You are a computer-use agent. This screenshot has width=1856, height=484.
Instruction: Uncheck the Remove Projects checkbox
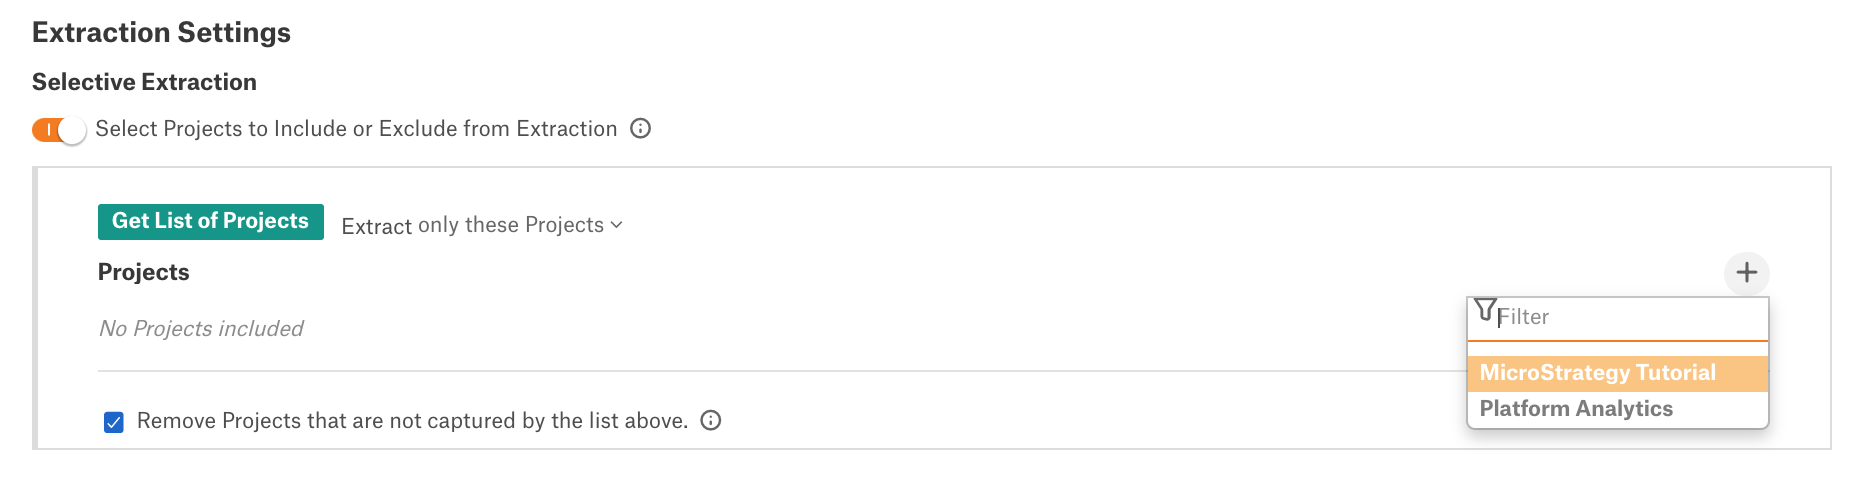tap(114, 422)
